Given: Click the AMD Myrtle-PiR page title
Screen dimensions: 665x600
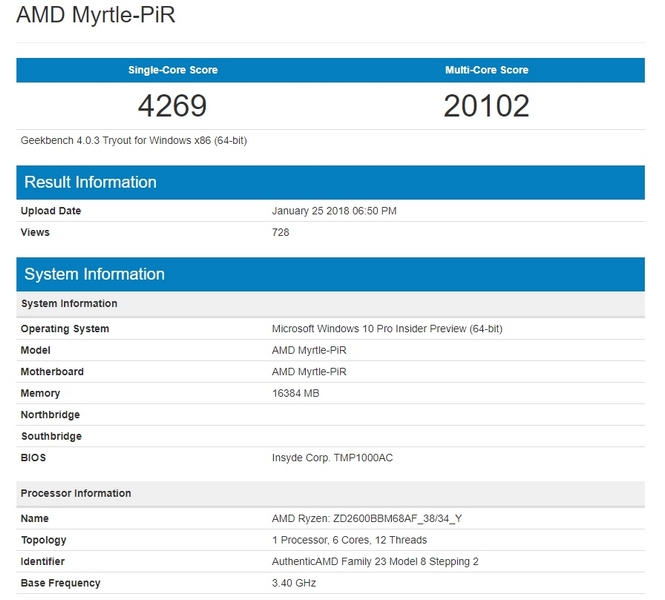Looking at the screenshot, I should [x=96, y=18].
